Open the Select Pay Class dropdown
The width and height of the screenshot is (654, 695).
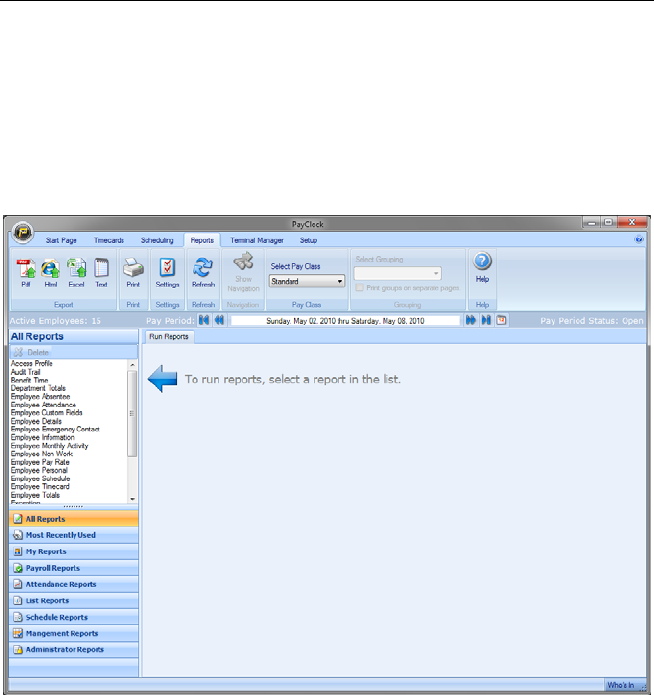point(307,281)
